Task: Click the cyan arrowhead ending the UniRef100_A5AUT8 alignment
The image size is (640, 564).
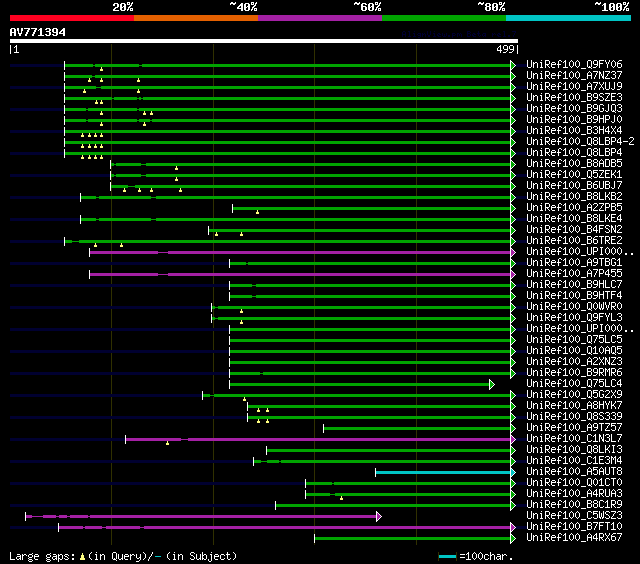Action: pos(513,473)
